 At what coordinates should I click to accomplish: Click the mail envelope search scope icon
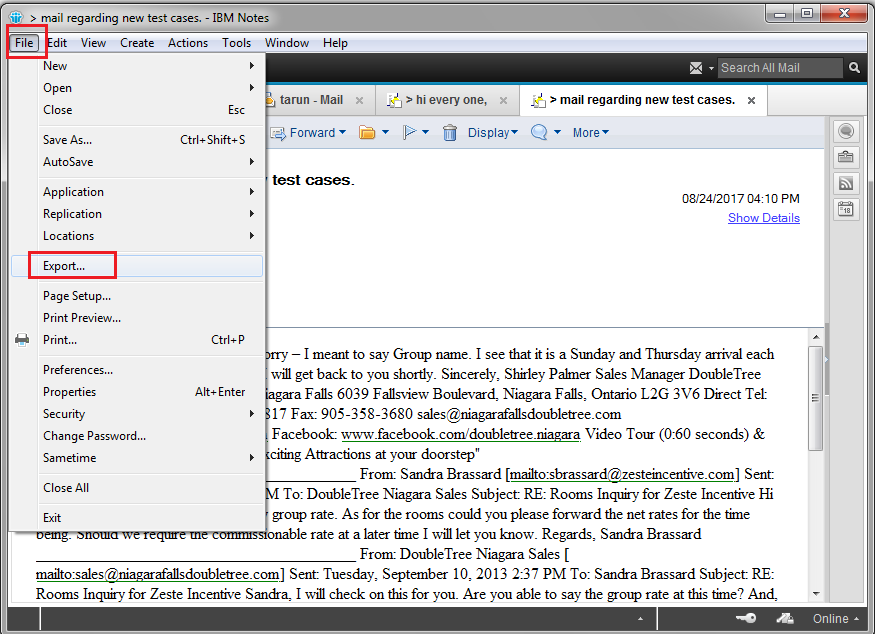(x=696, y=68)
